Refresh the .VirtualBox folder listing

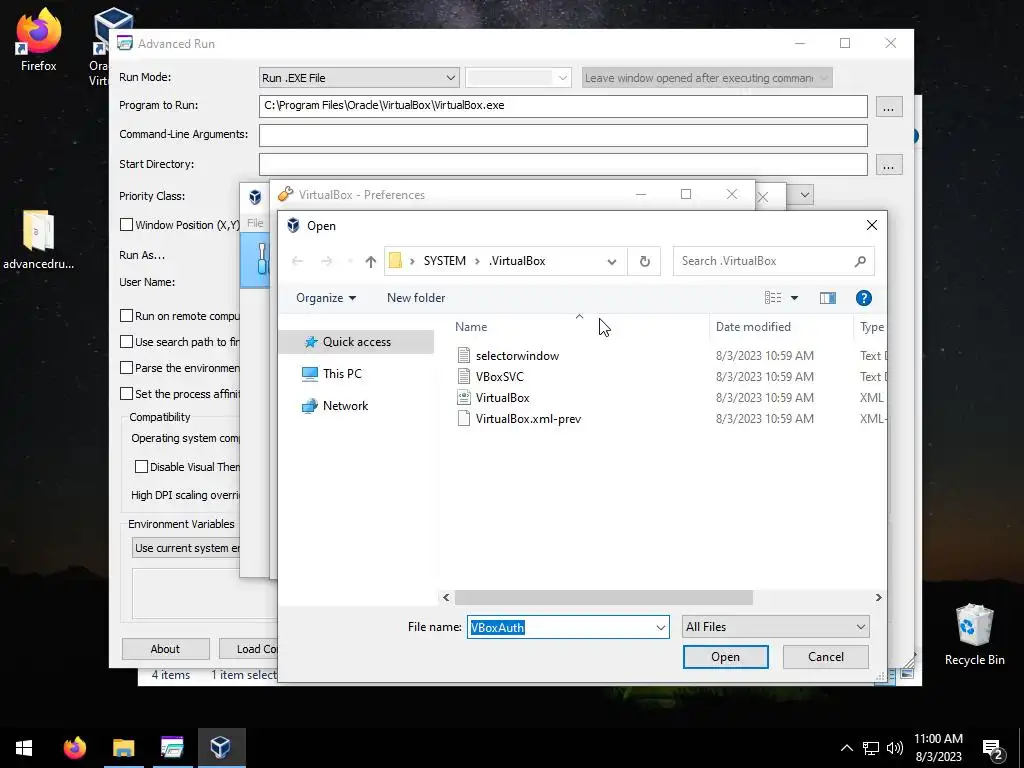[644, 261]
